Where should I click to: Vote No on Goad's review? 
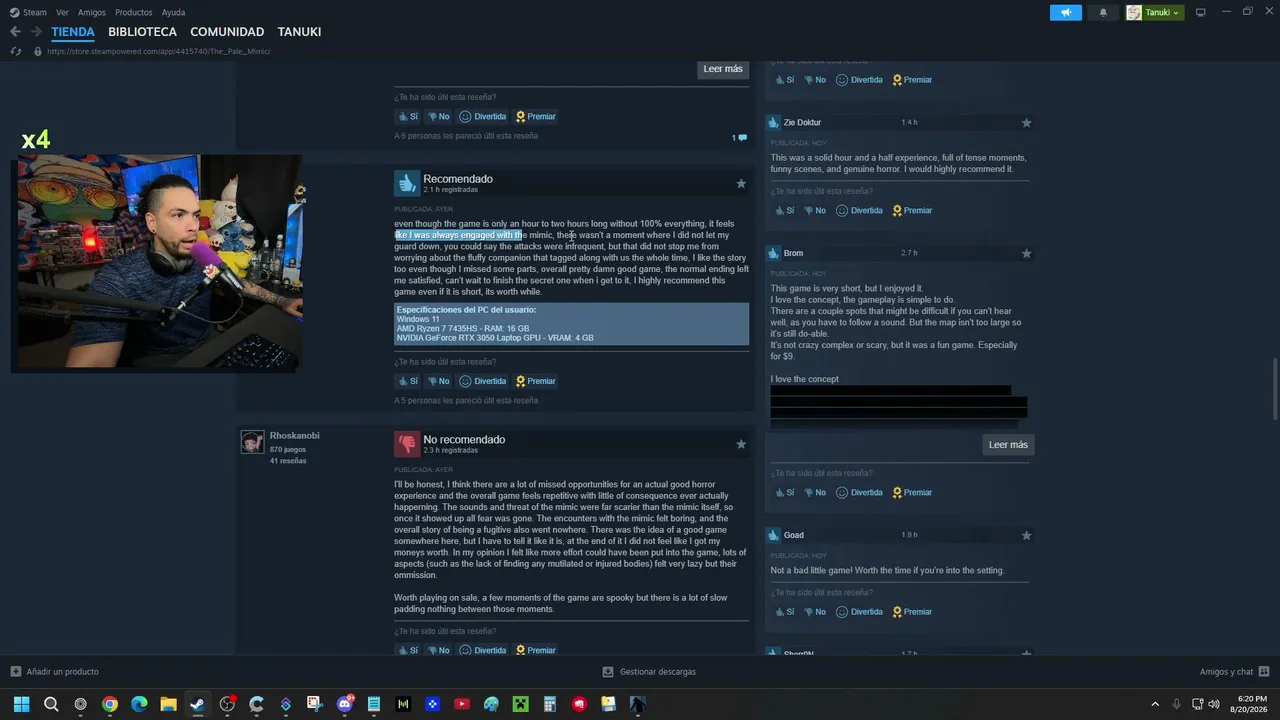(814, 612)
